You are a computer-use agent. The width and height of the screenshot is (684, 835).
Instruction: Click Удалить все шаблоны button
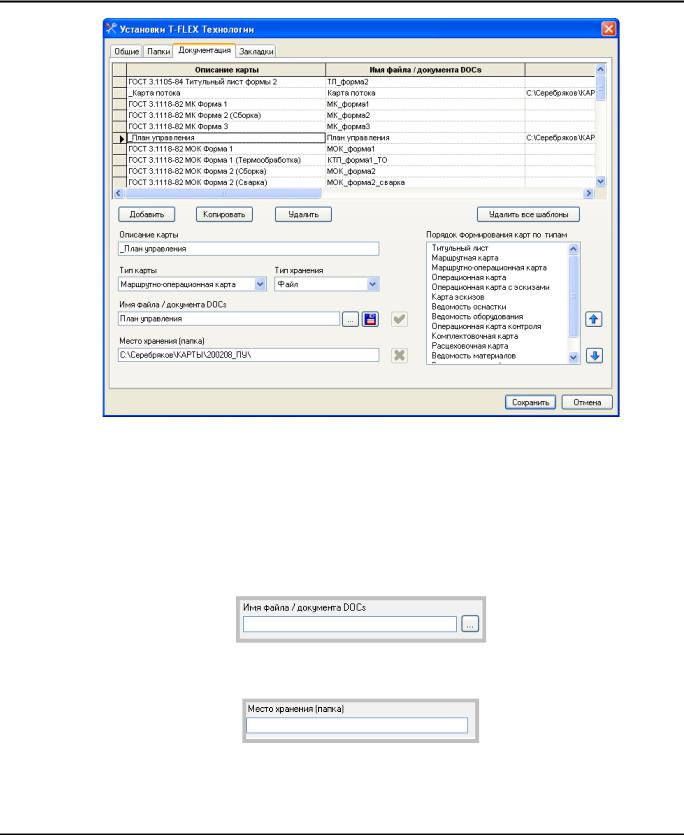[x=528, y=215]
